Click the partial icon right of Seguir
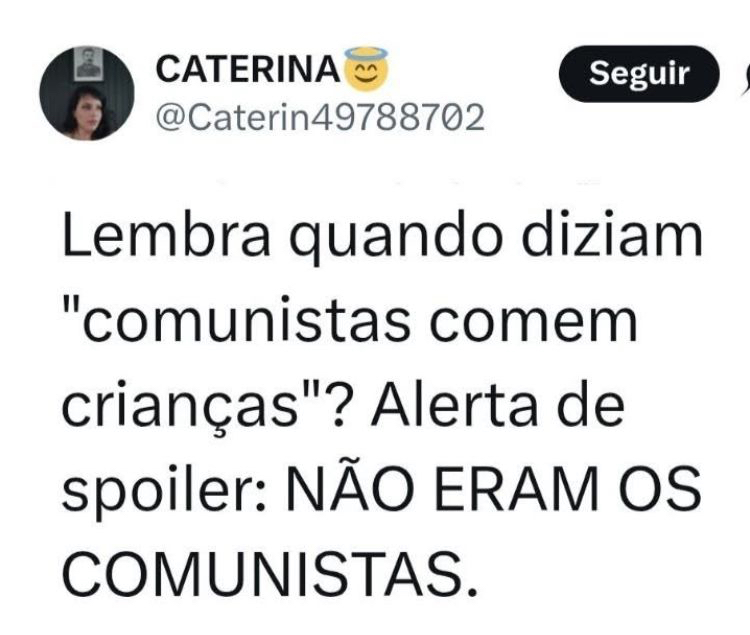 click(x=745, y=79)
